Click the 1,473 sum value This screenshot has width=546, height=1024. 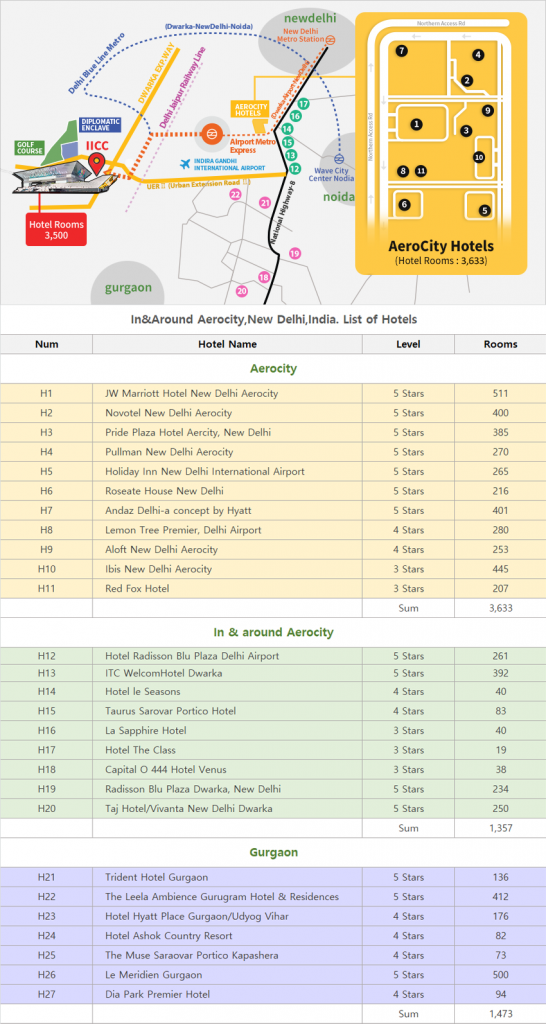coord(500,1014)
